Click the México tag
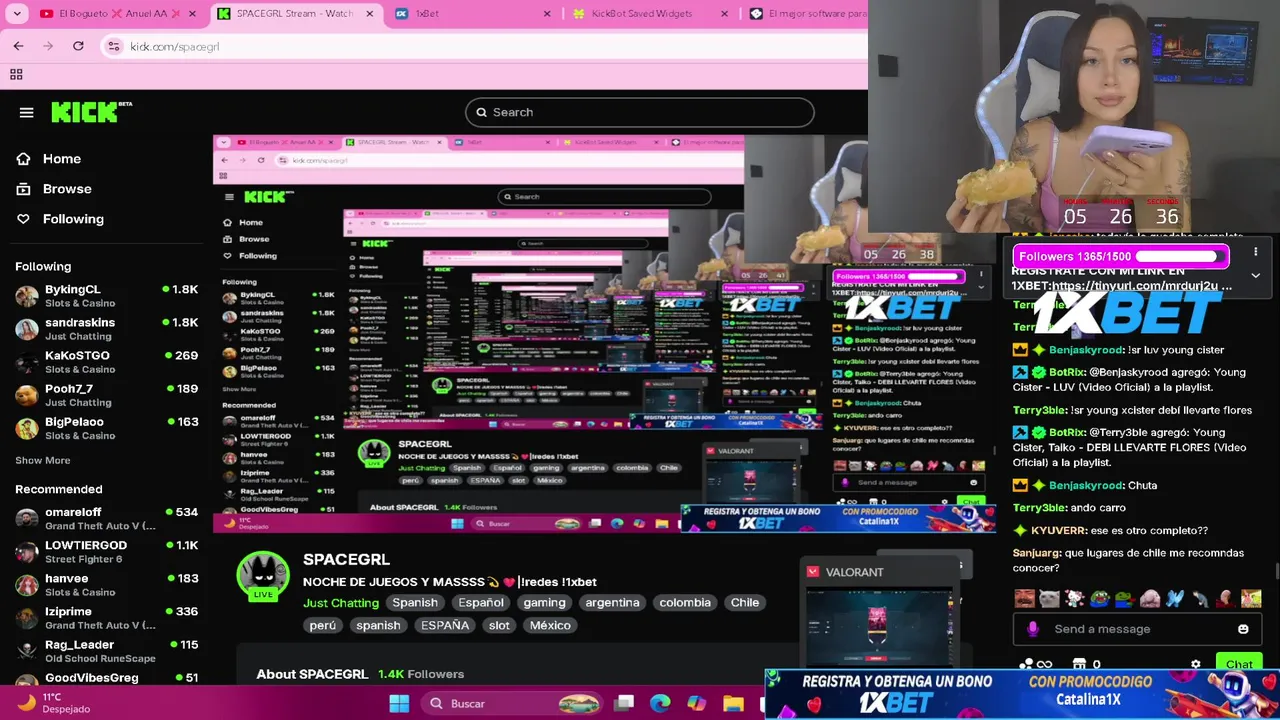 point(550,625)
